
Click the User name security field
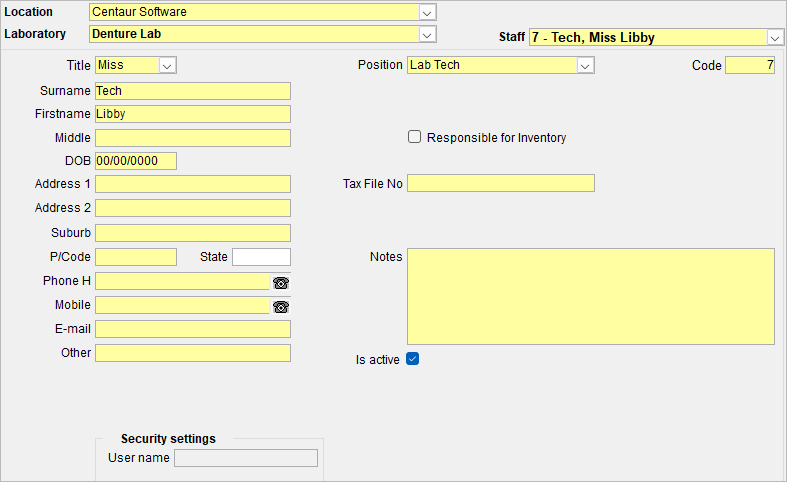(x=246, y=458)
